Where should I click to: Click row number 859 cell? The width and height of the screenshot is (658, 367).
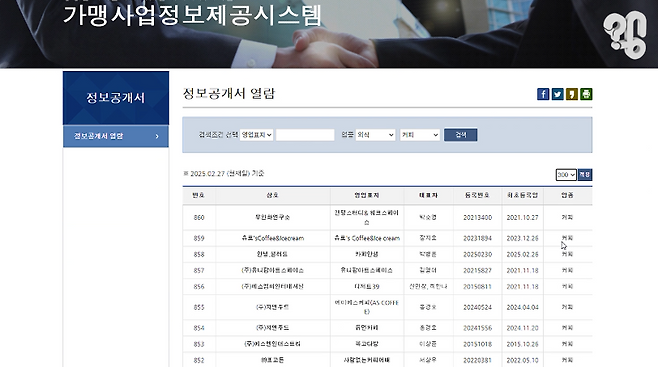click(x=199, y=238)
